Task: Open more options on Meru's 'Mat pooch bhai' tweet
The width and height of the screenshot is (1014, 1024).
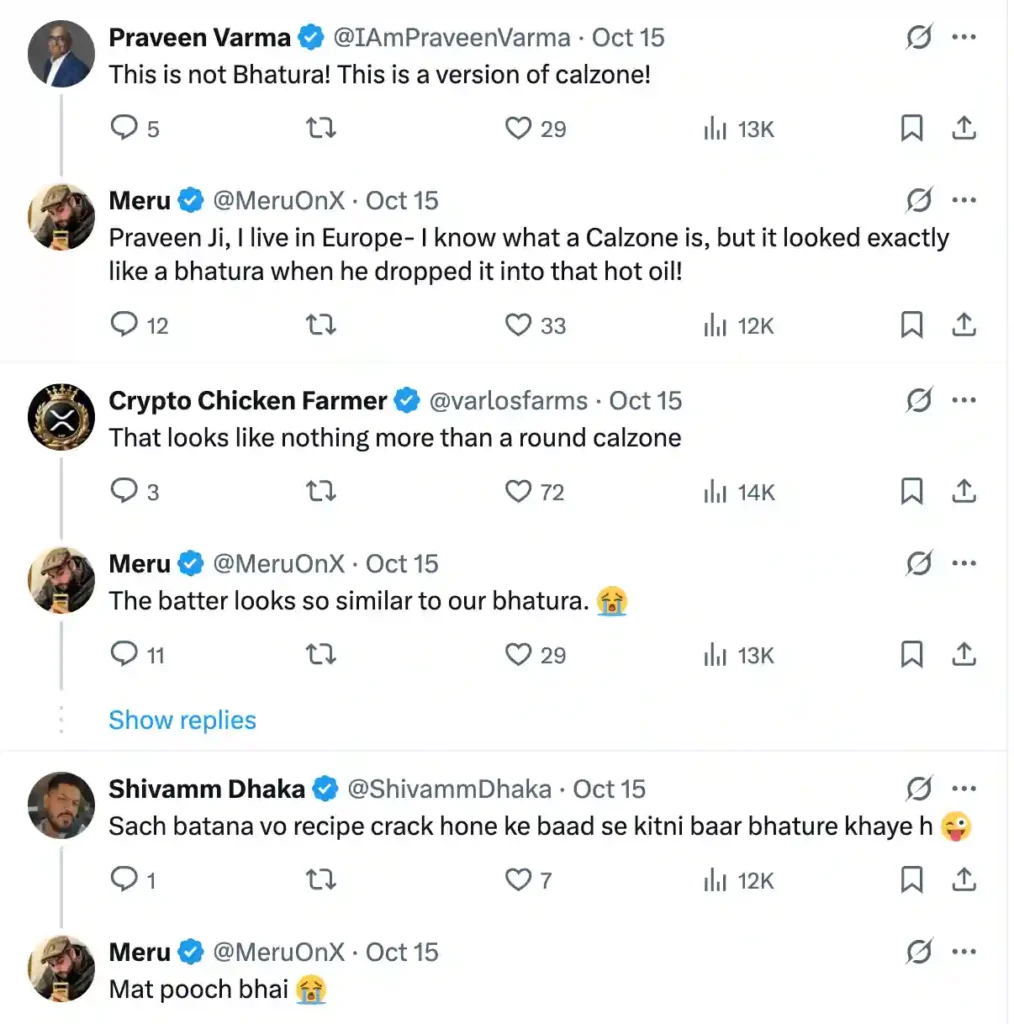Action: [x=963, y=952]
